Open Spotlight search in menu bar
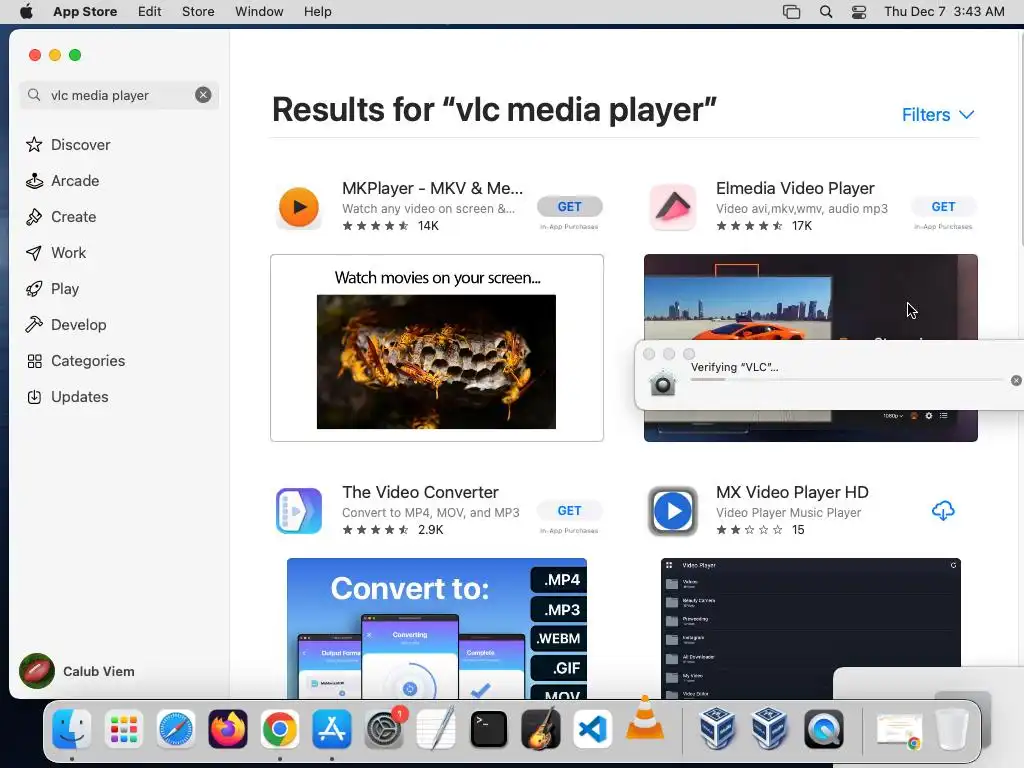 point(826,12)
